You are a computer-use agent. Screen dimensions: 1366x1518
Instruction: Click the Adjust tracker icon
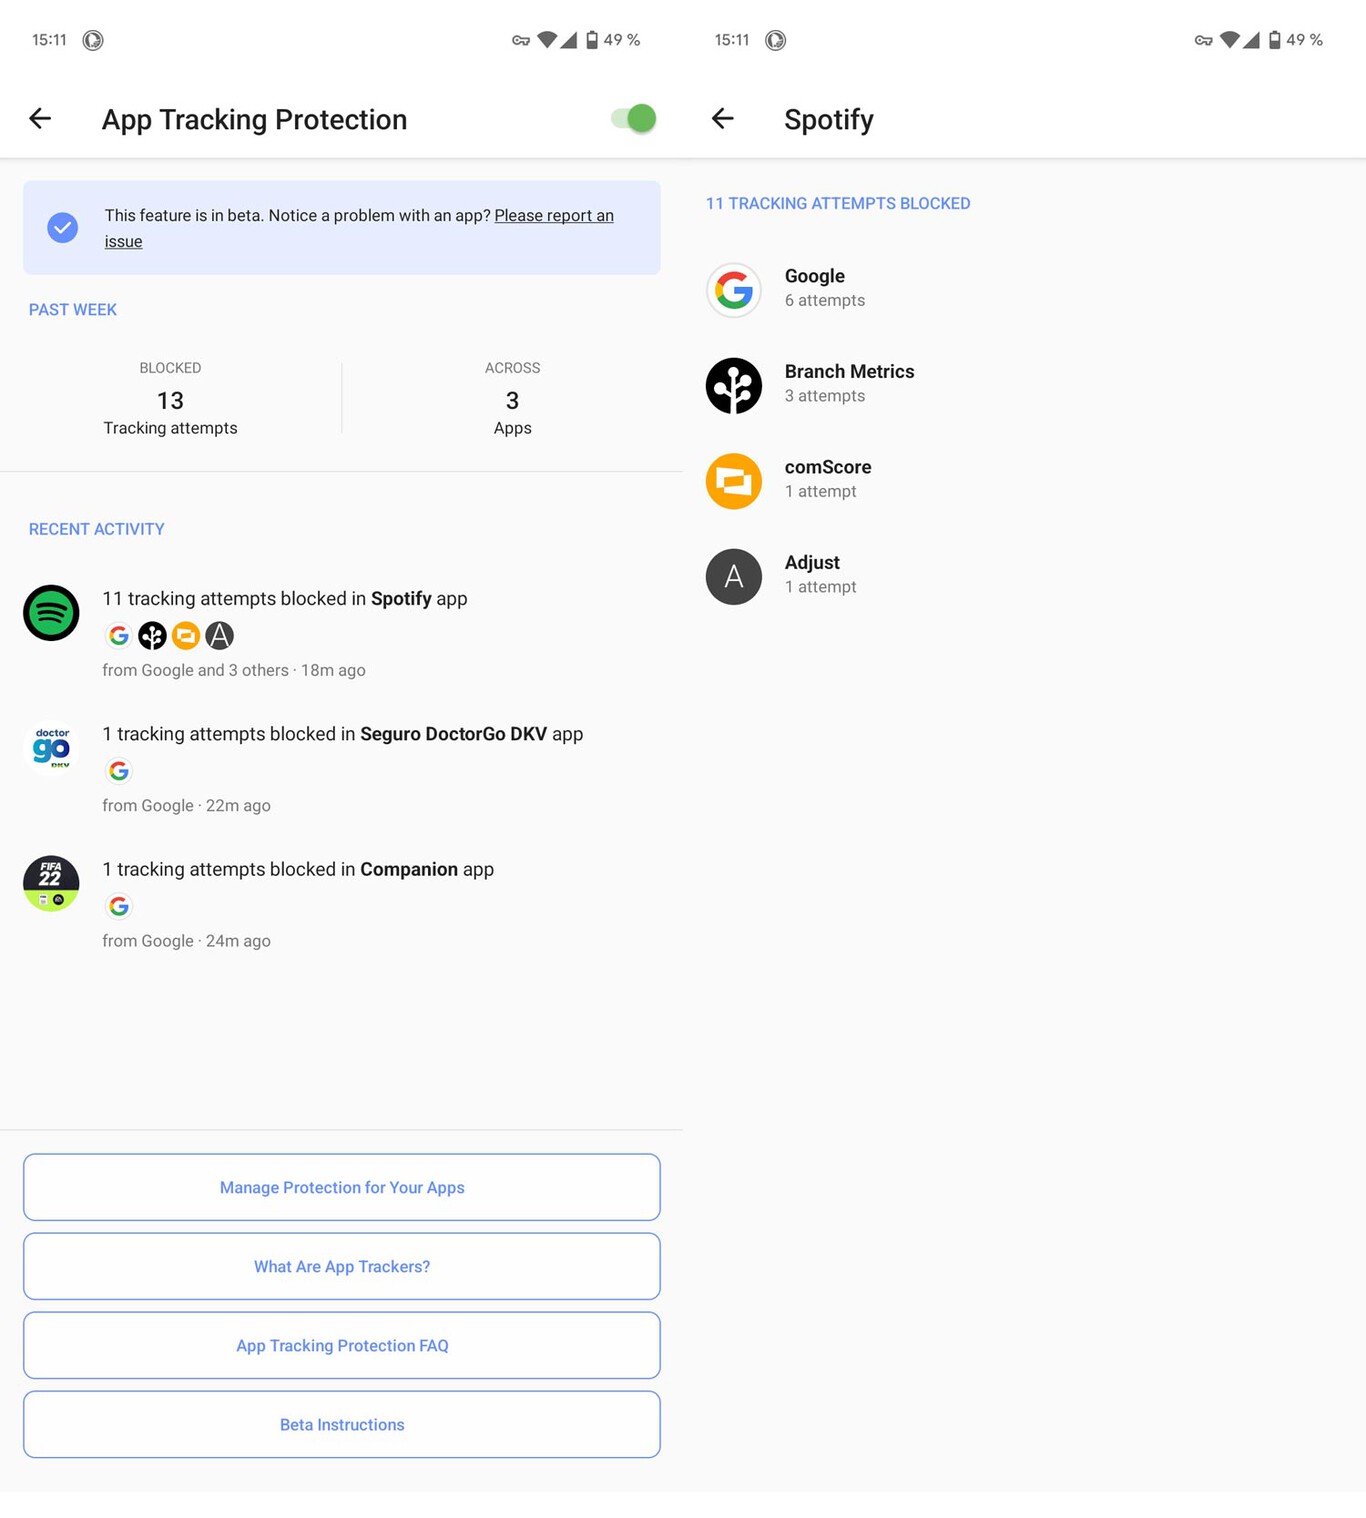pos(733,577)
